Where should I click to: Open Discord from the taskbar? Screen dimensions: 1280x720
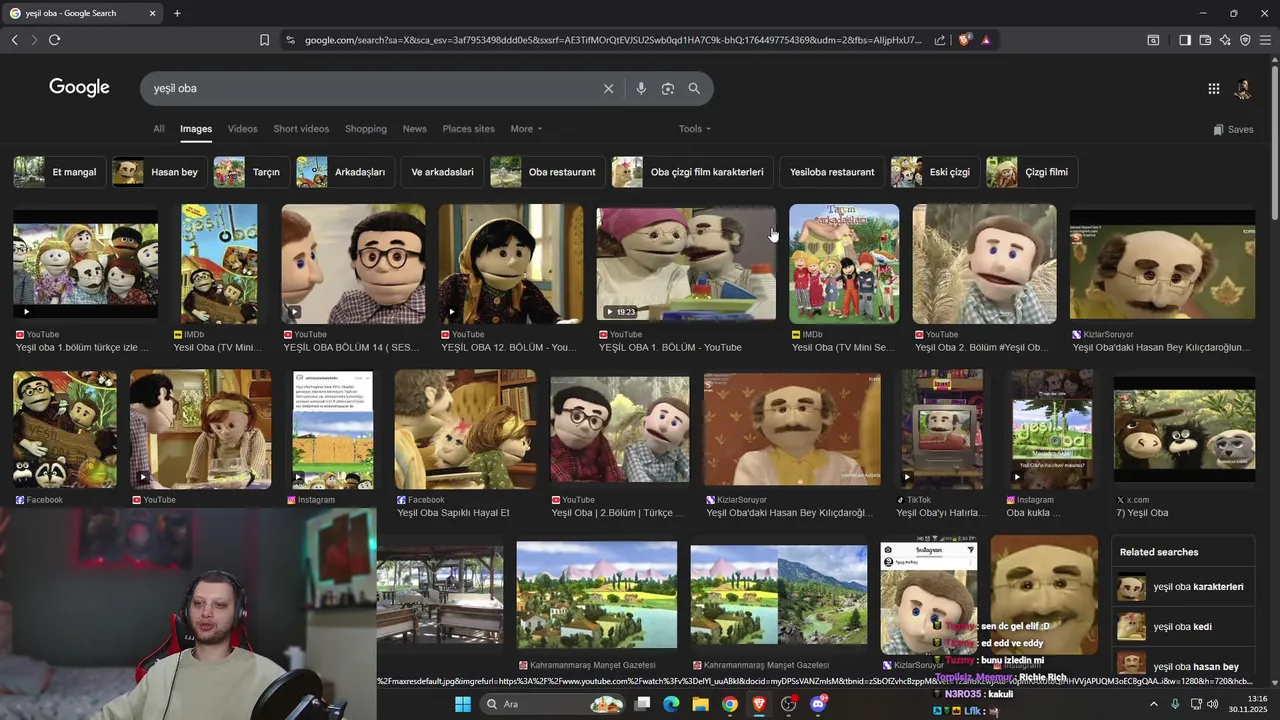pos(818,704)
